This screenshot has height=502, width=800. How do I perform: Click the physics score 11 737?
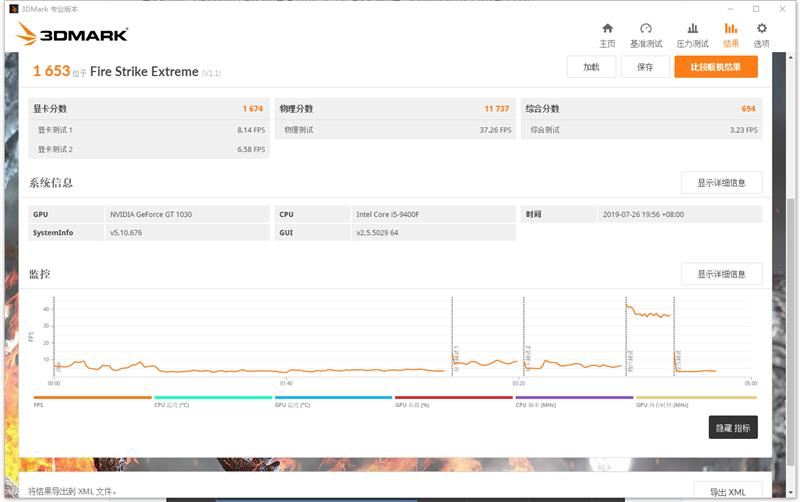tap(496, 109)
